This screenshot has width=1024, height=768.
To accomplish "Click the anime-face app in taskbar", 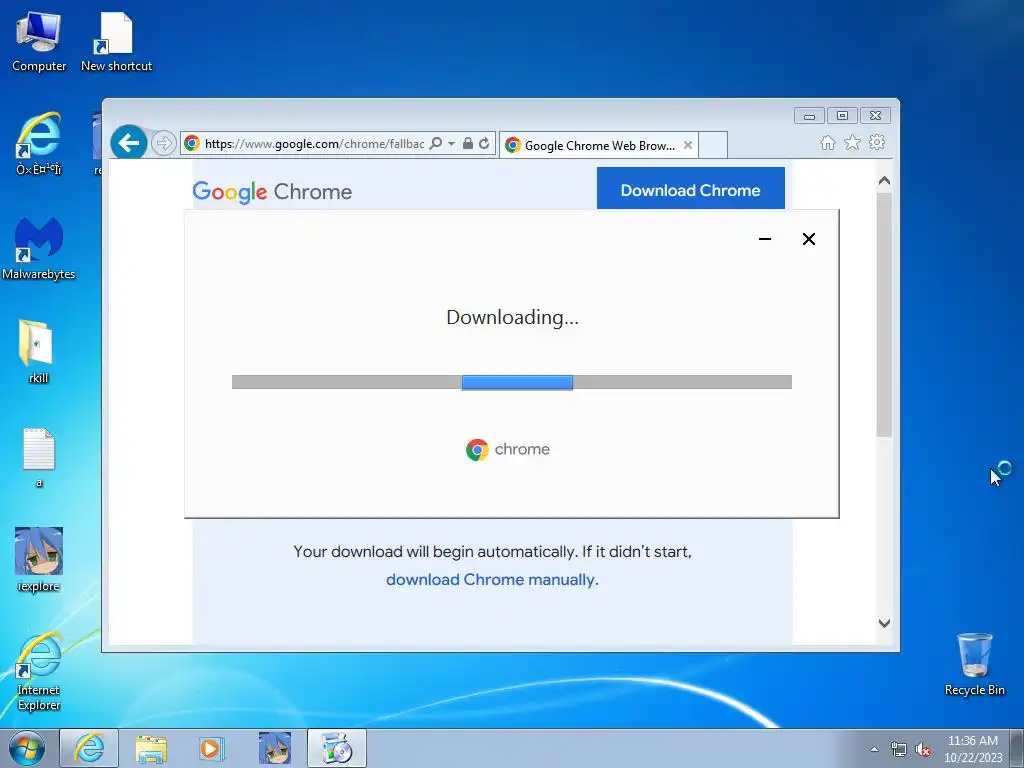I will pos(274,748).
